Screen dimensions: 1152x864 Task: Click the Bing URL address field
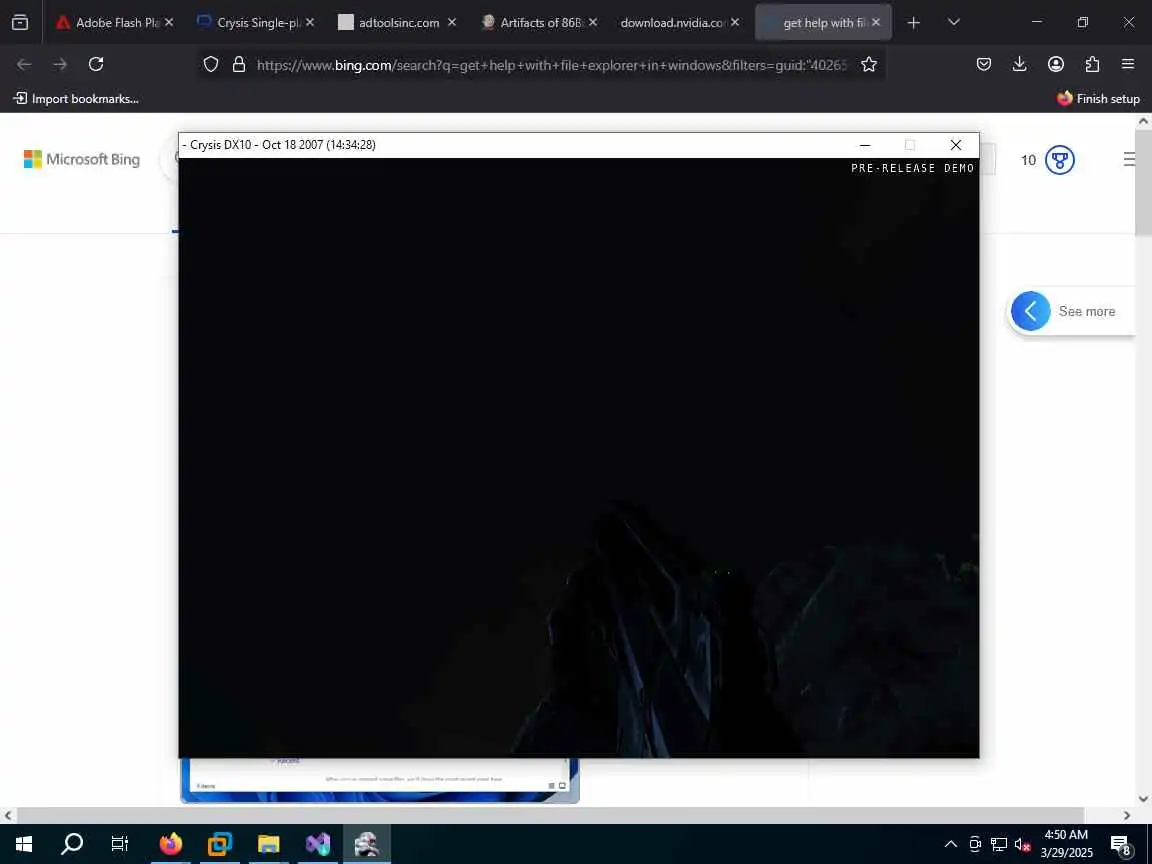[551, 65]
